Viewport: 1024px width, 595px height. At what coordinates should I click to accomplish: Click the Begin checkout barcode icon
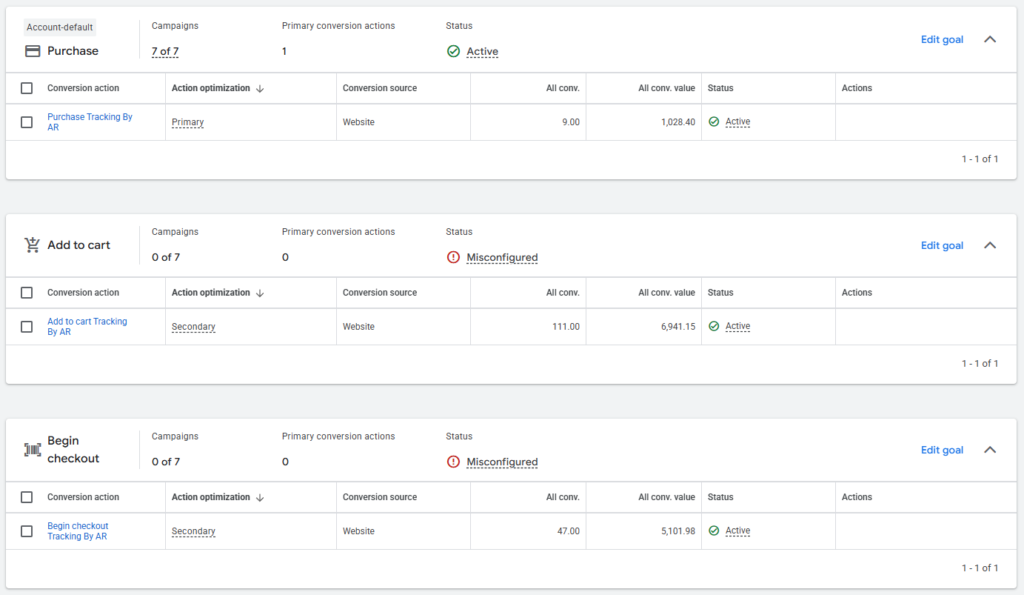tap(32, 449)
